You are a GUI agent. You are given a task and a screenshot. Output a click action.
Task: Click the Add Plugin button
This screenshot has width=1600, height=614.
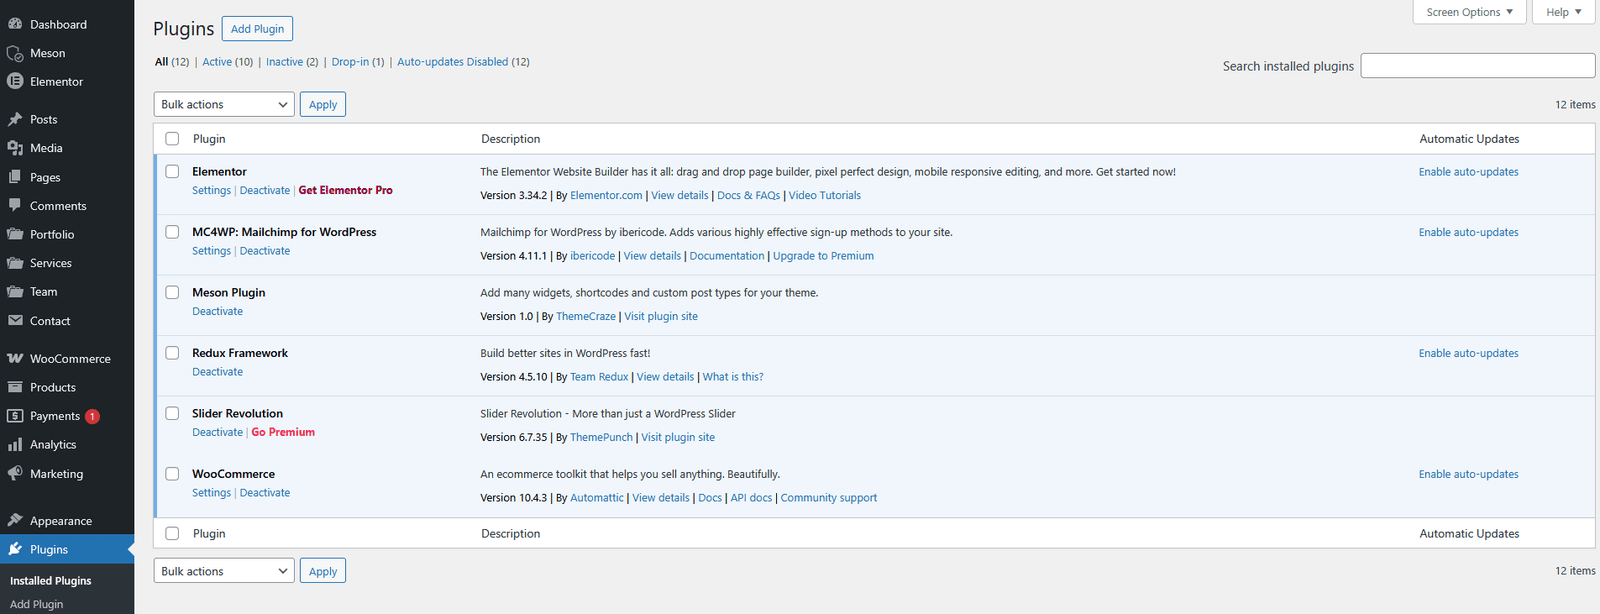257,29
